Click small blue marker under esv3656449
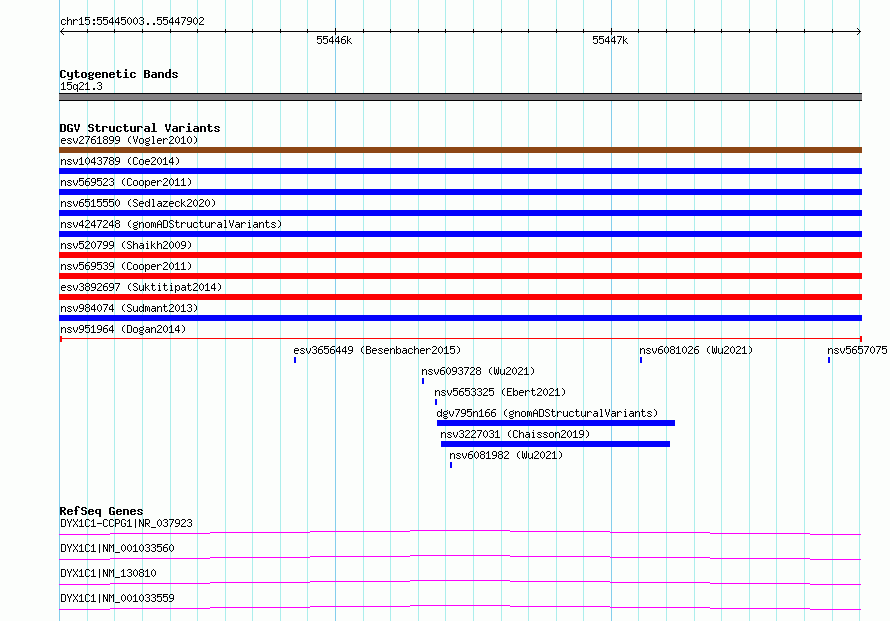The width and height of the screenshot is (890, 621). tap(295, 360)
